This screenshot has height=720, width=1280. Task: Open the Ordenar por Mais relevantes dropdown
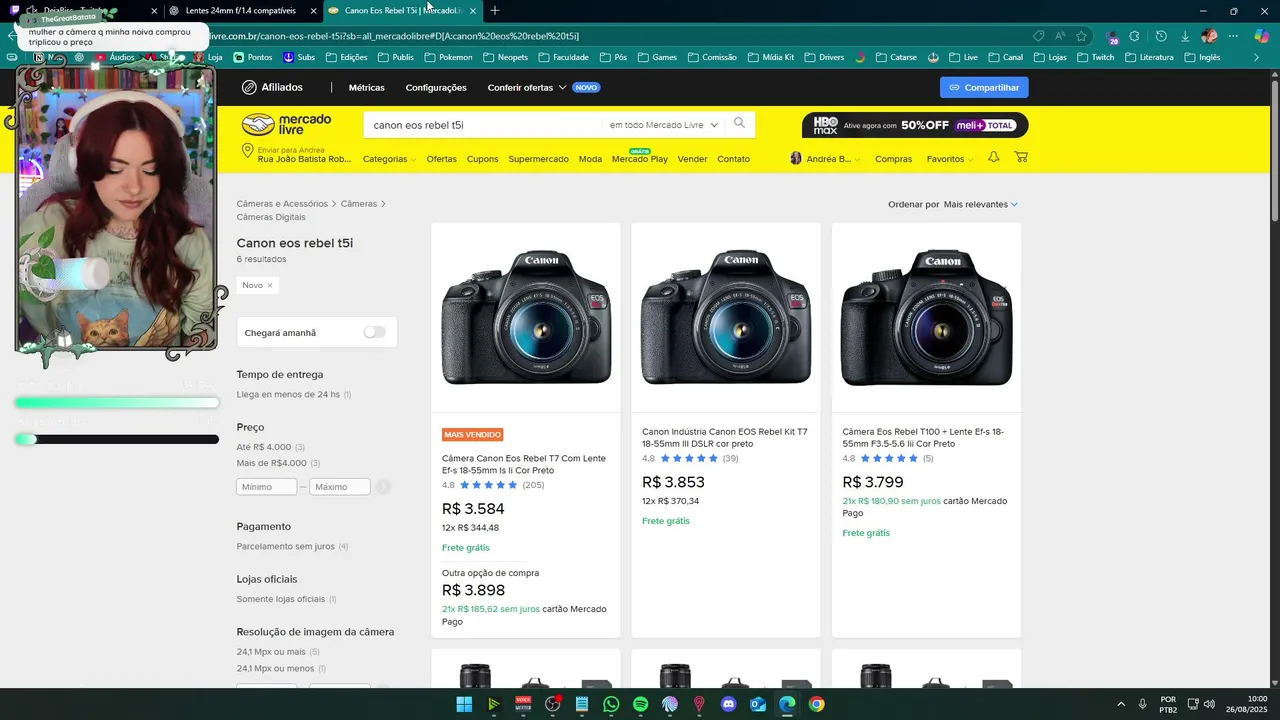[980, 204]
